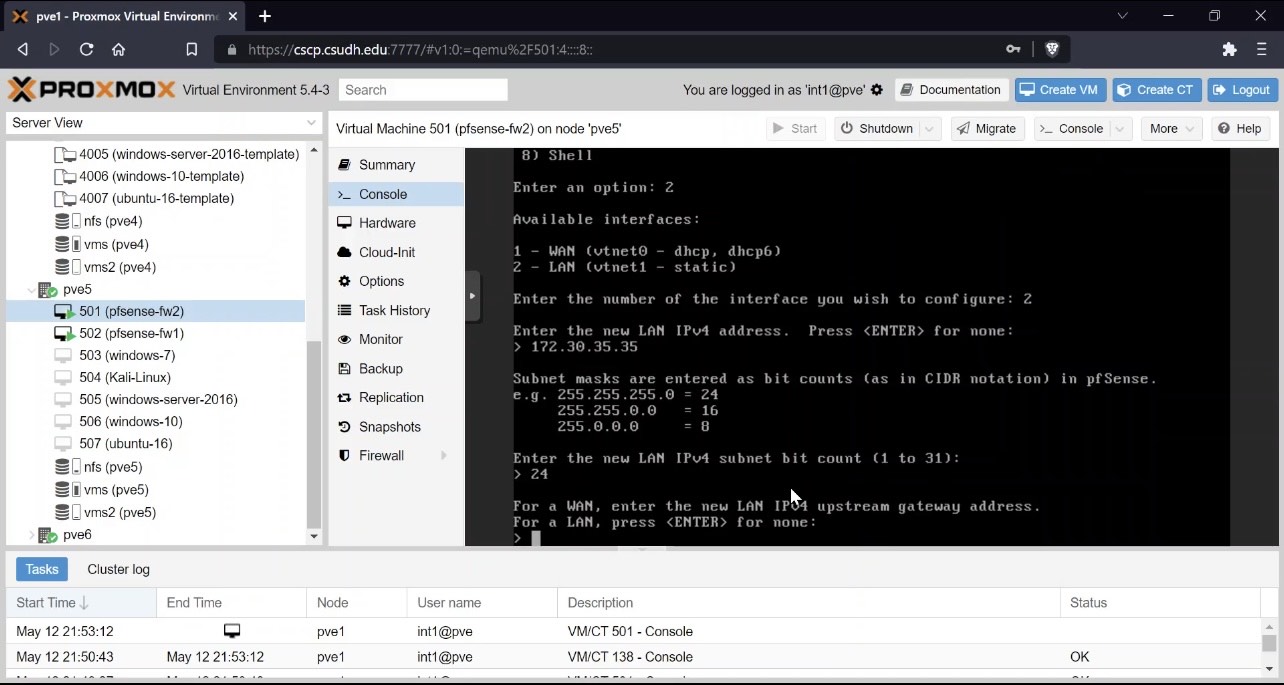
Task: Open the Cloud-Init section
Action: click(396, 252)
